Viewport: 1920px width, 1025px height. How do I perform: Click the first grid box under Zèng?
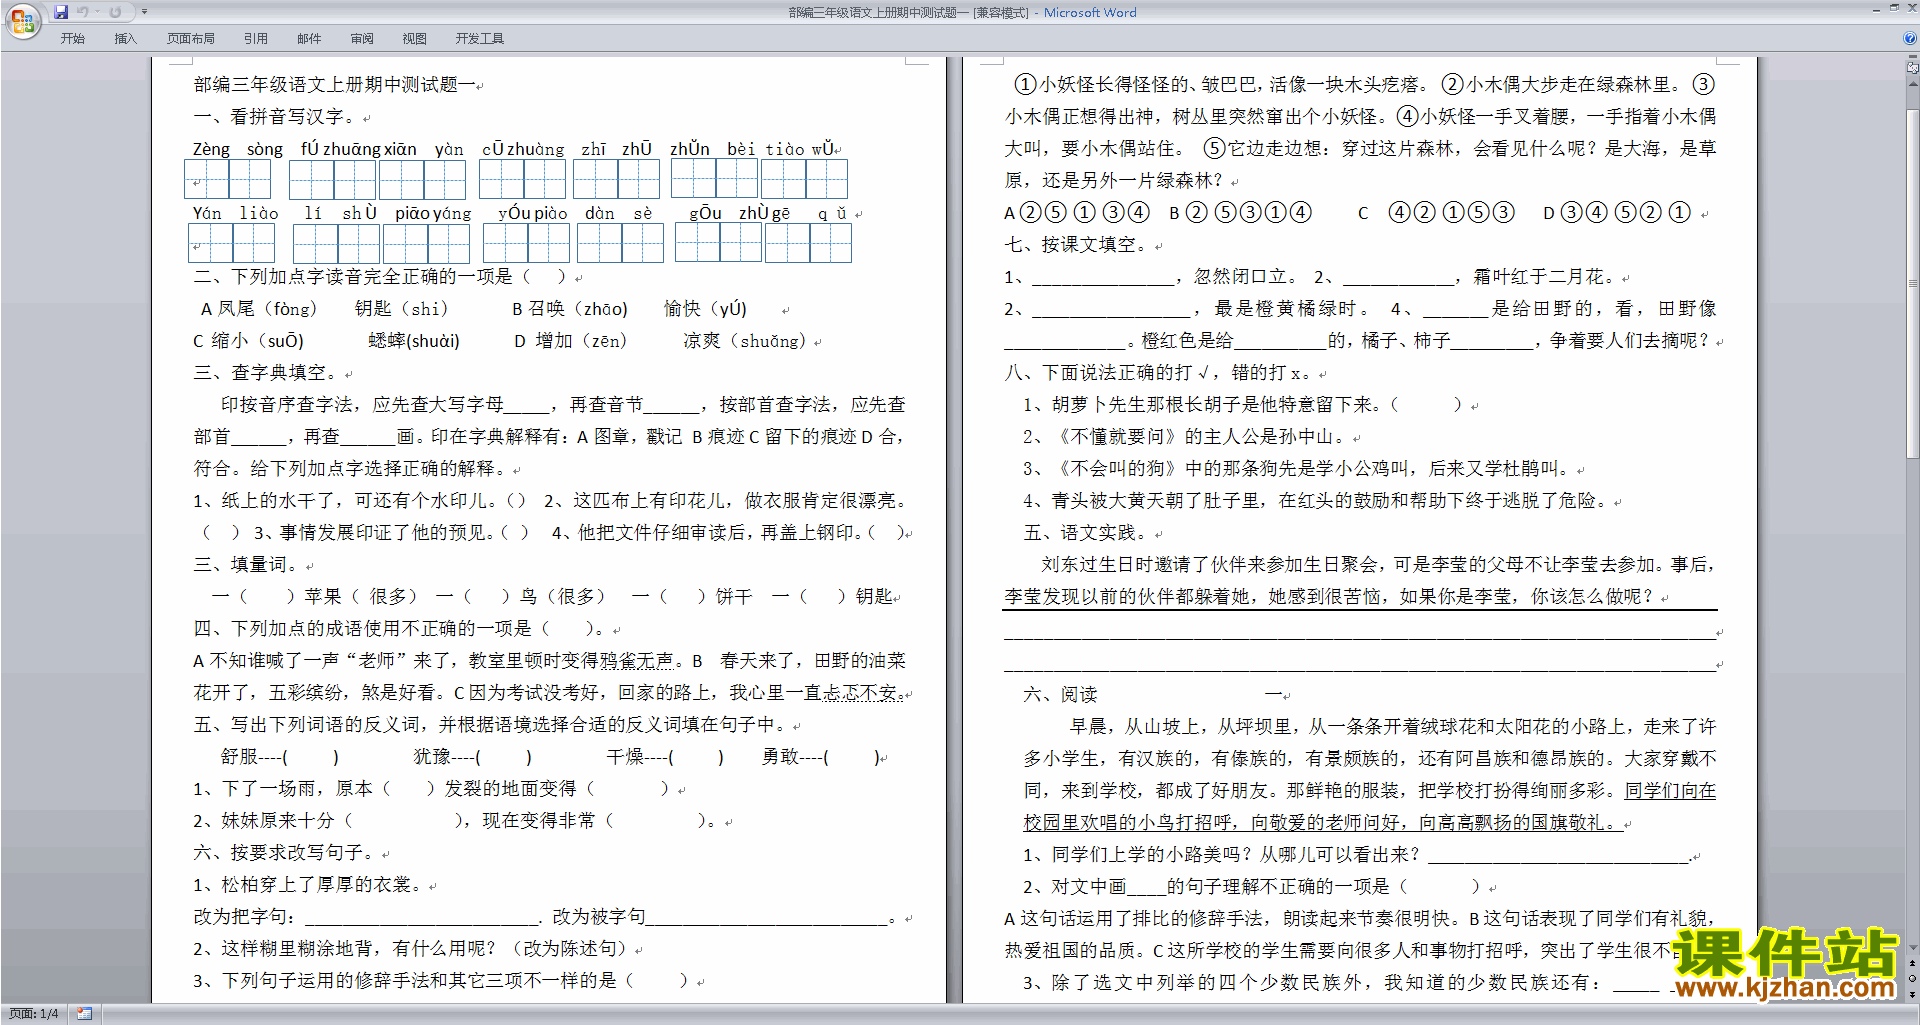pos(207,179)
